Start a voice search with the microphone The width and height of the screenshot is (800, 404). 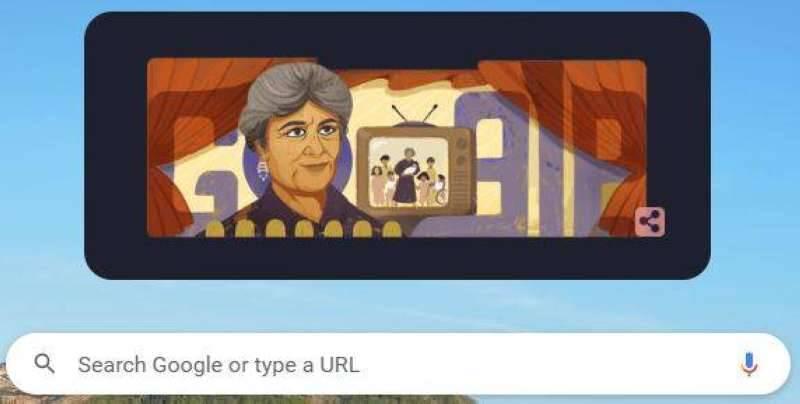[748, 364]
